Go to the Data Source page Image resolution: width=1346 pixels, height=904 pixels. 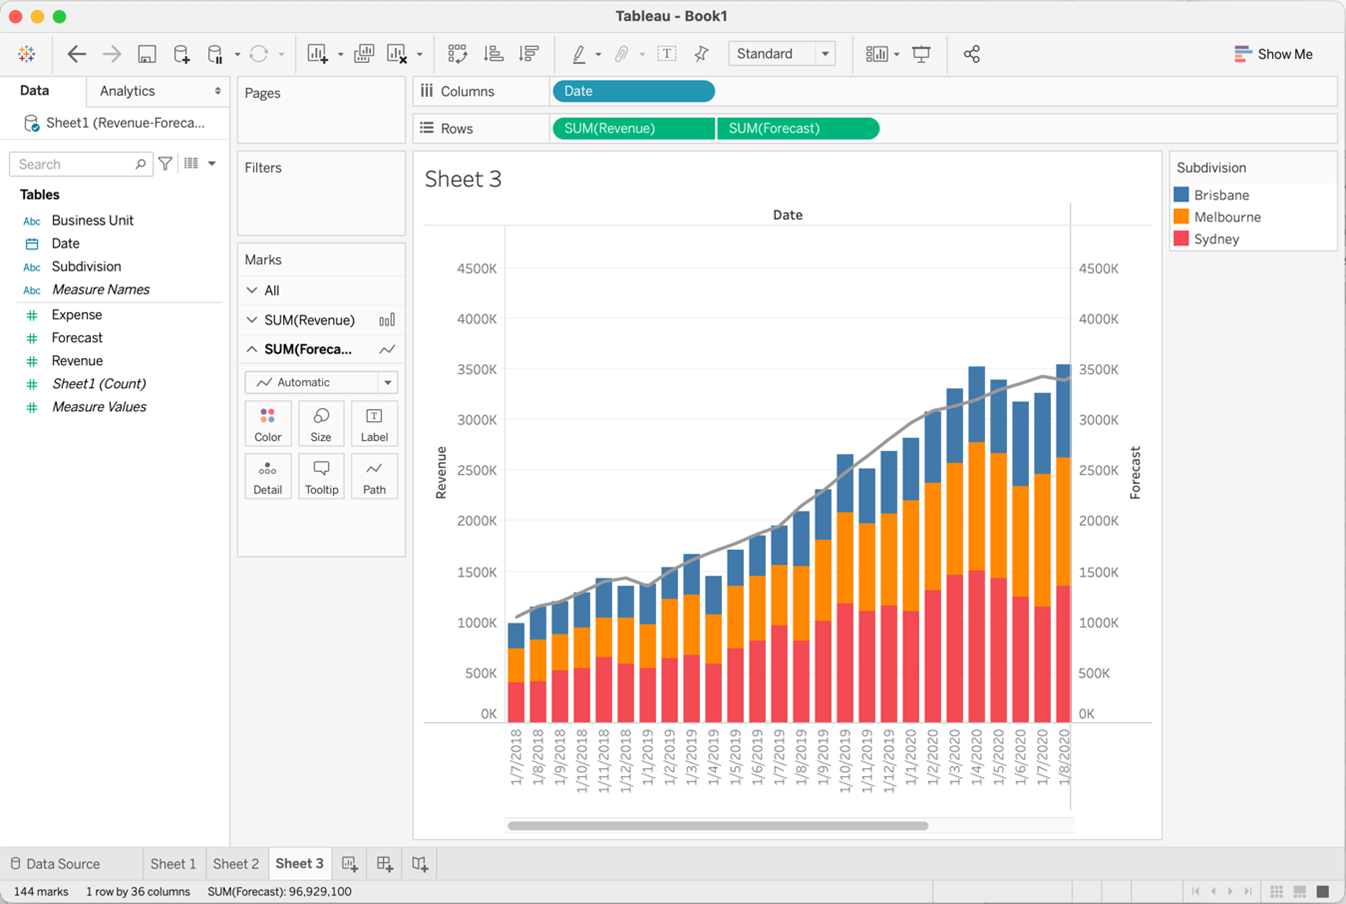pos(63,863)
